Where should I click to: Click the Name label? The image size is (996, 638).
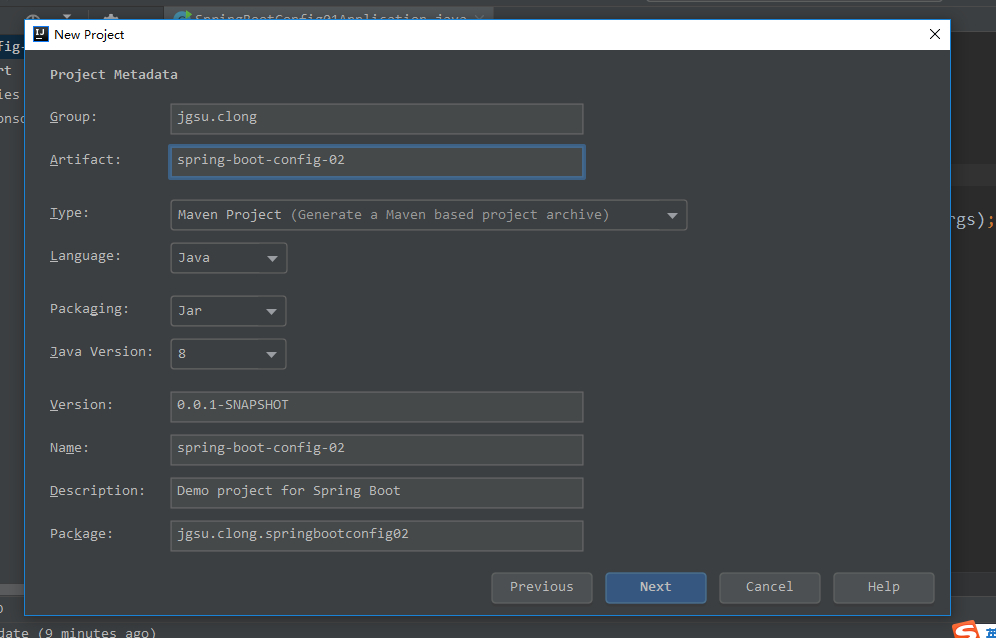point(70,448)
